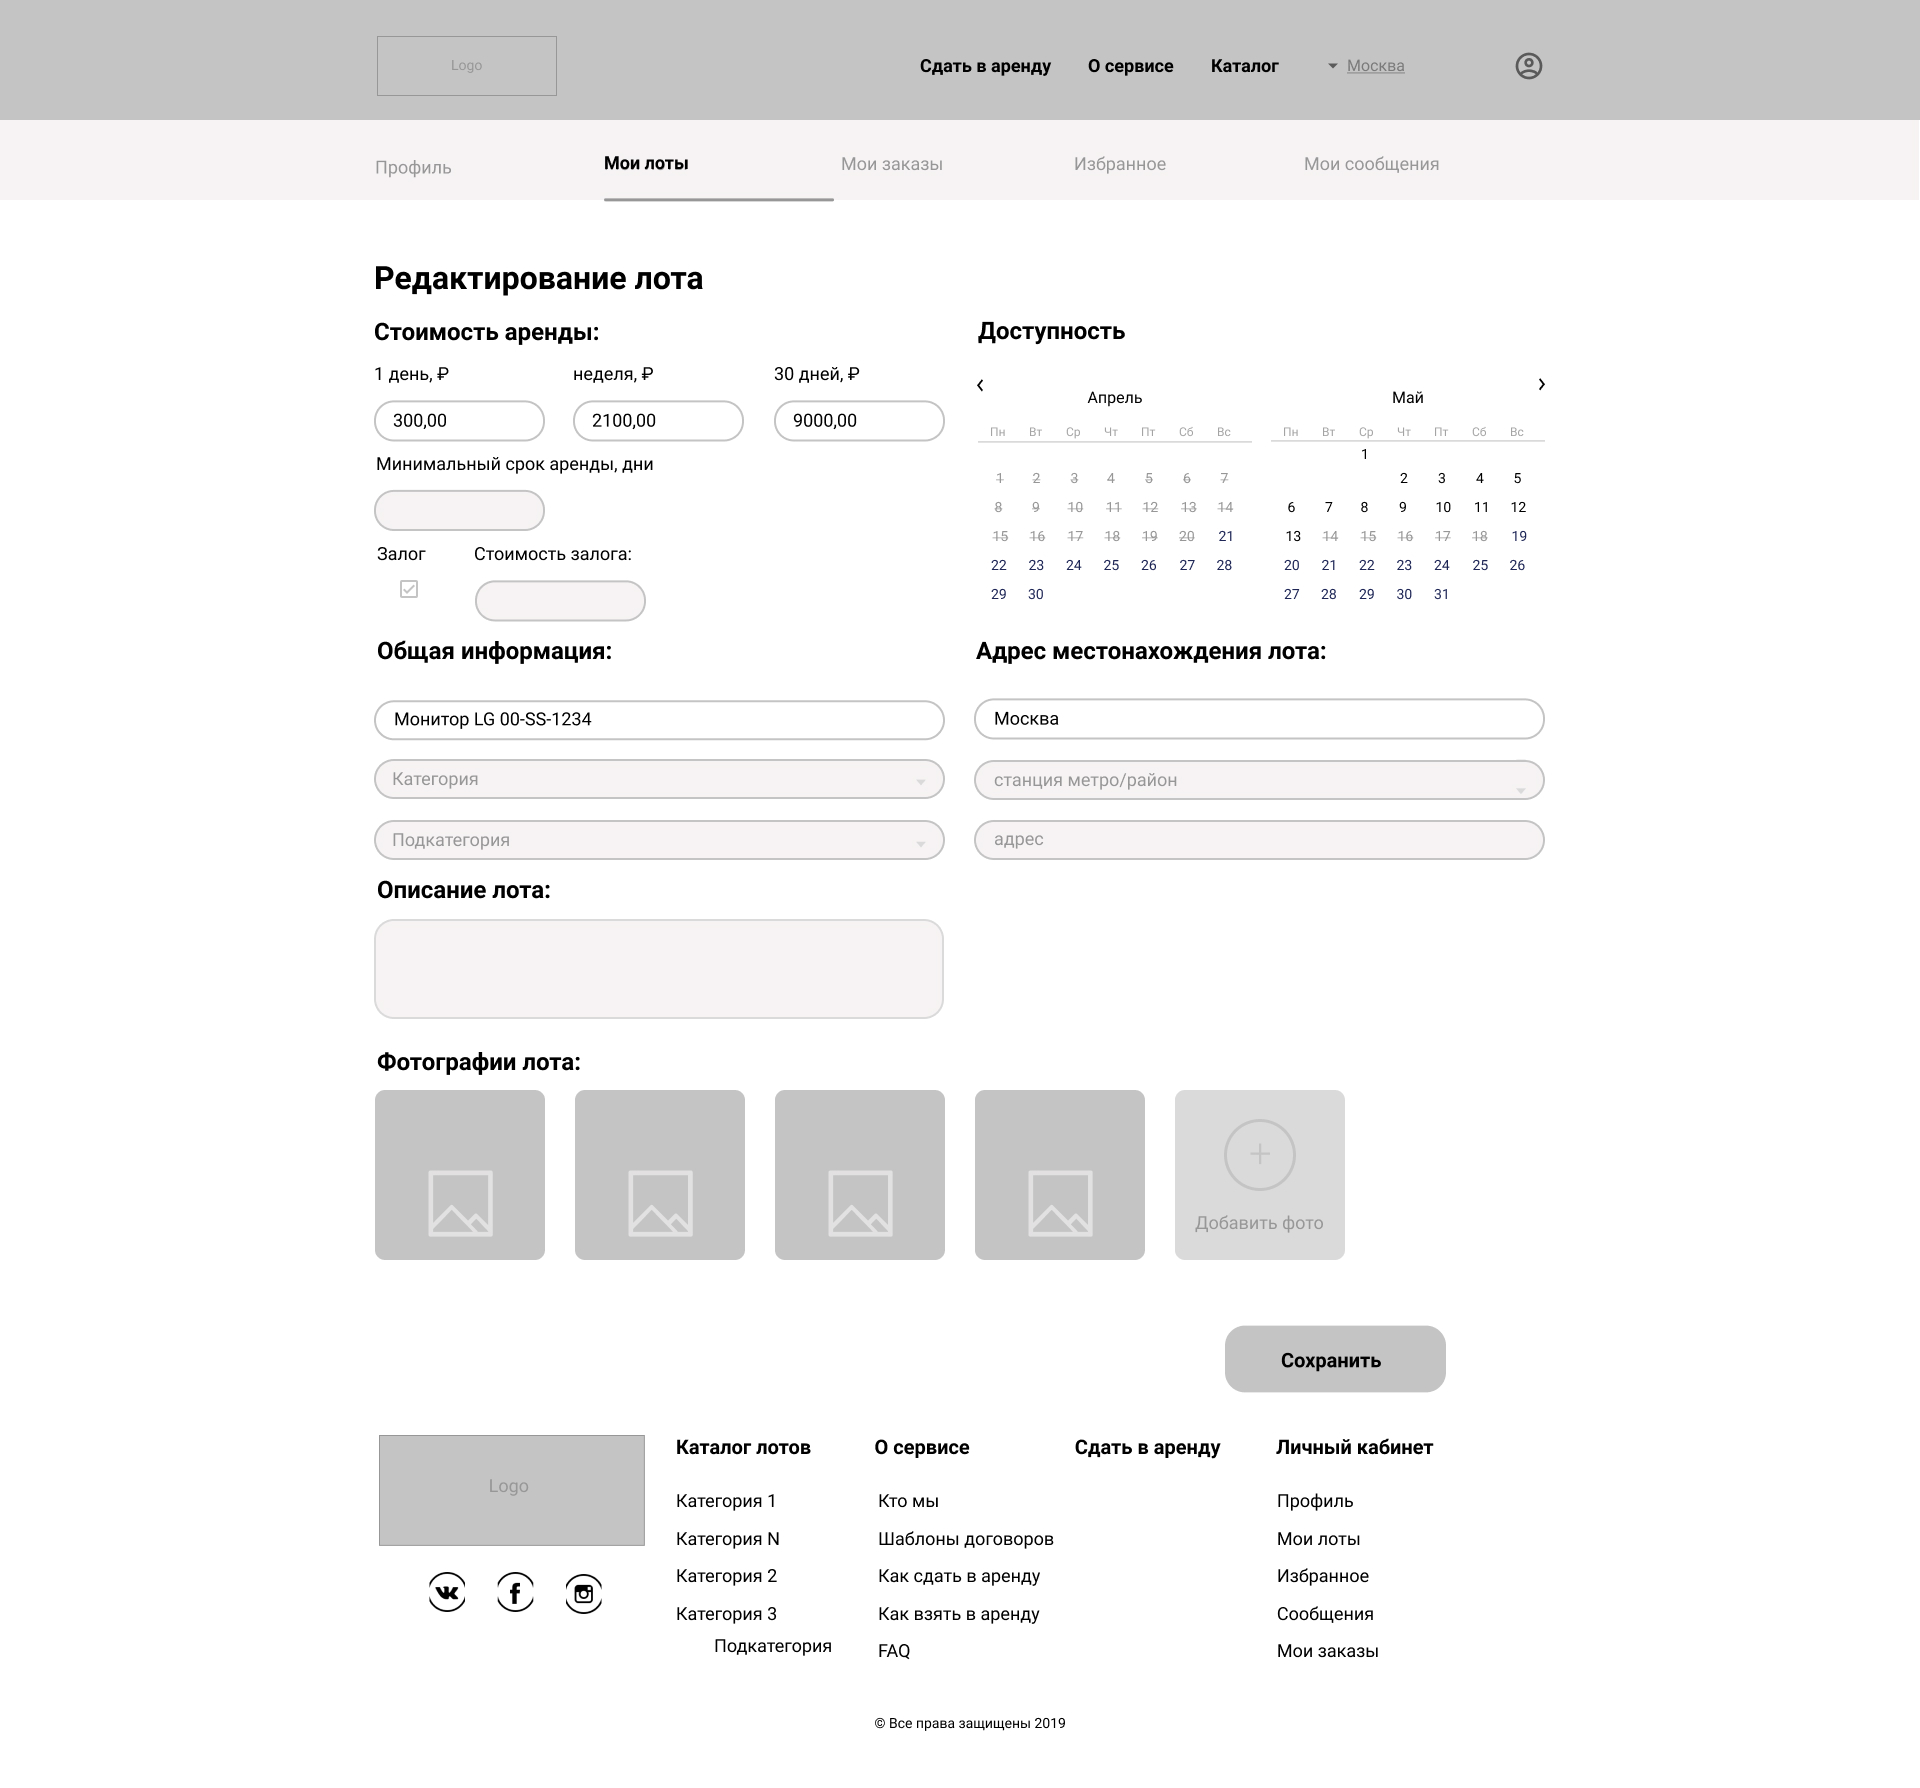Open the FAQ footer link
Image resolution: width=1920 pixels, height=1788 pixels.
[894, 1651]
